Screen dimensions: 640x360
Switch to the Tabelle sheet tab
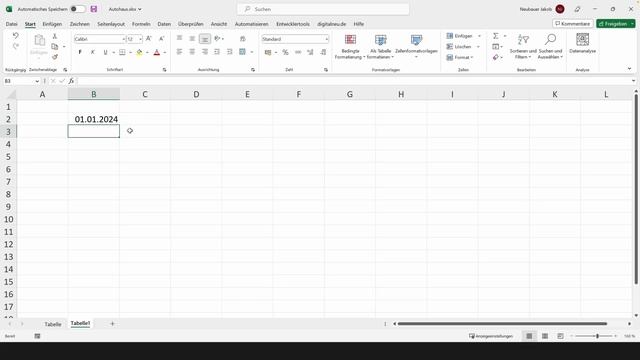(53, 324)
